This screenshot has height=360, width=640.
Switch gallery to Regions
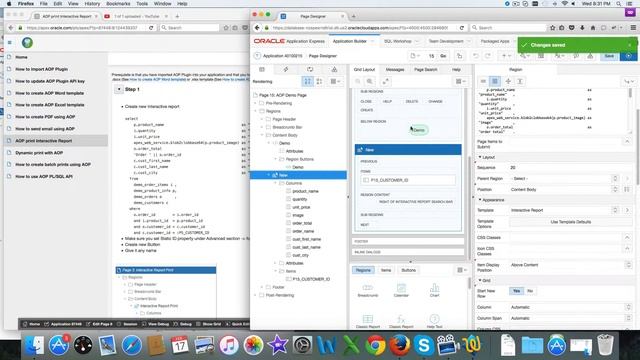[363, 270]
